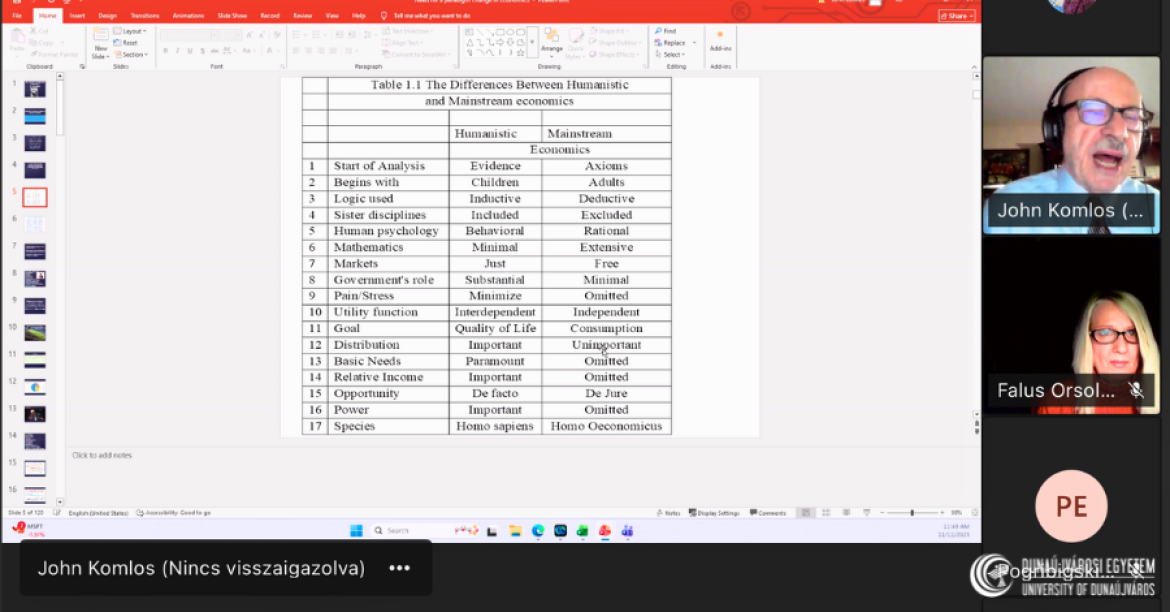Open the Edge browser from the taskbar
Viewport: 1170px width, 612px height.
[x=538, y=530]
